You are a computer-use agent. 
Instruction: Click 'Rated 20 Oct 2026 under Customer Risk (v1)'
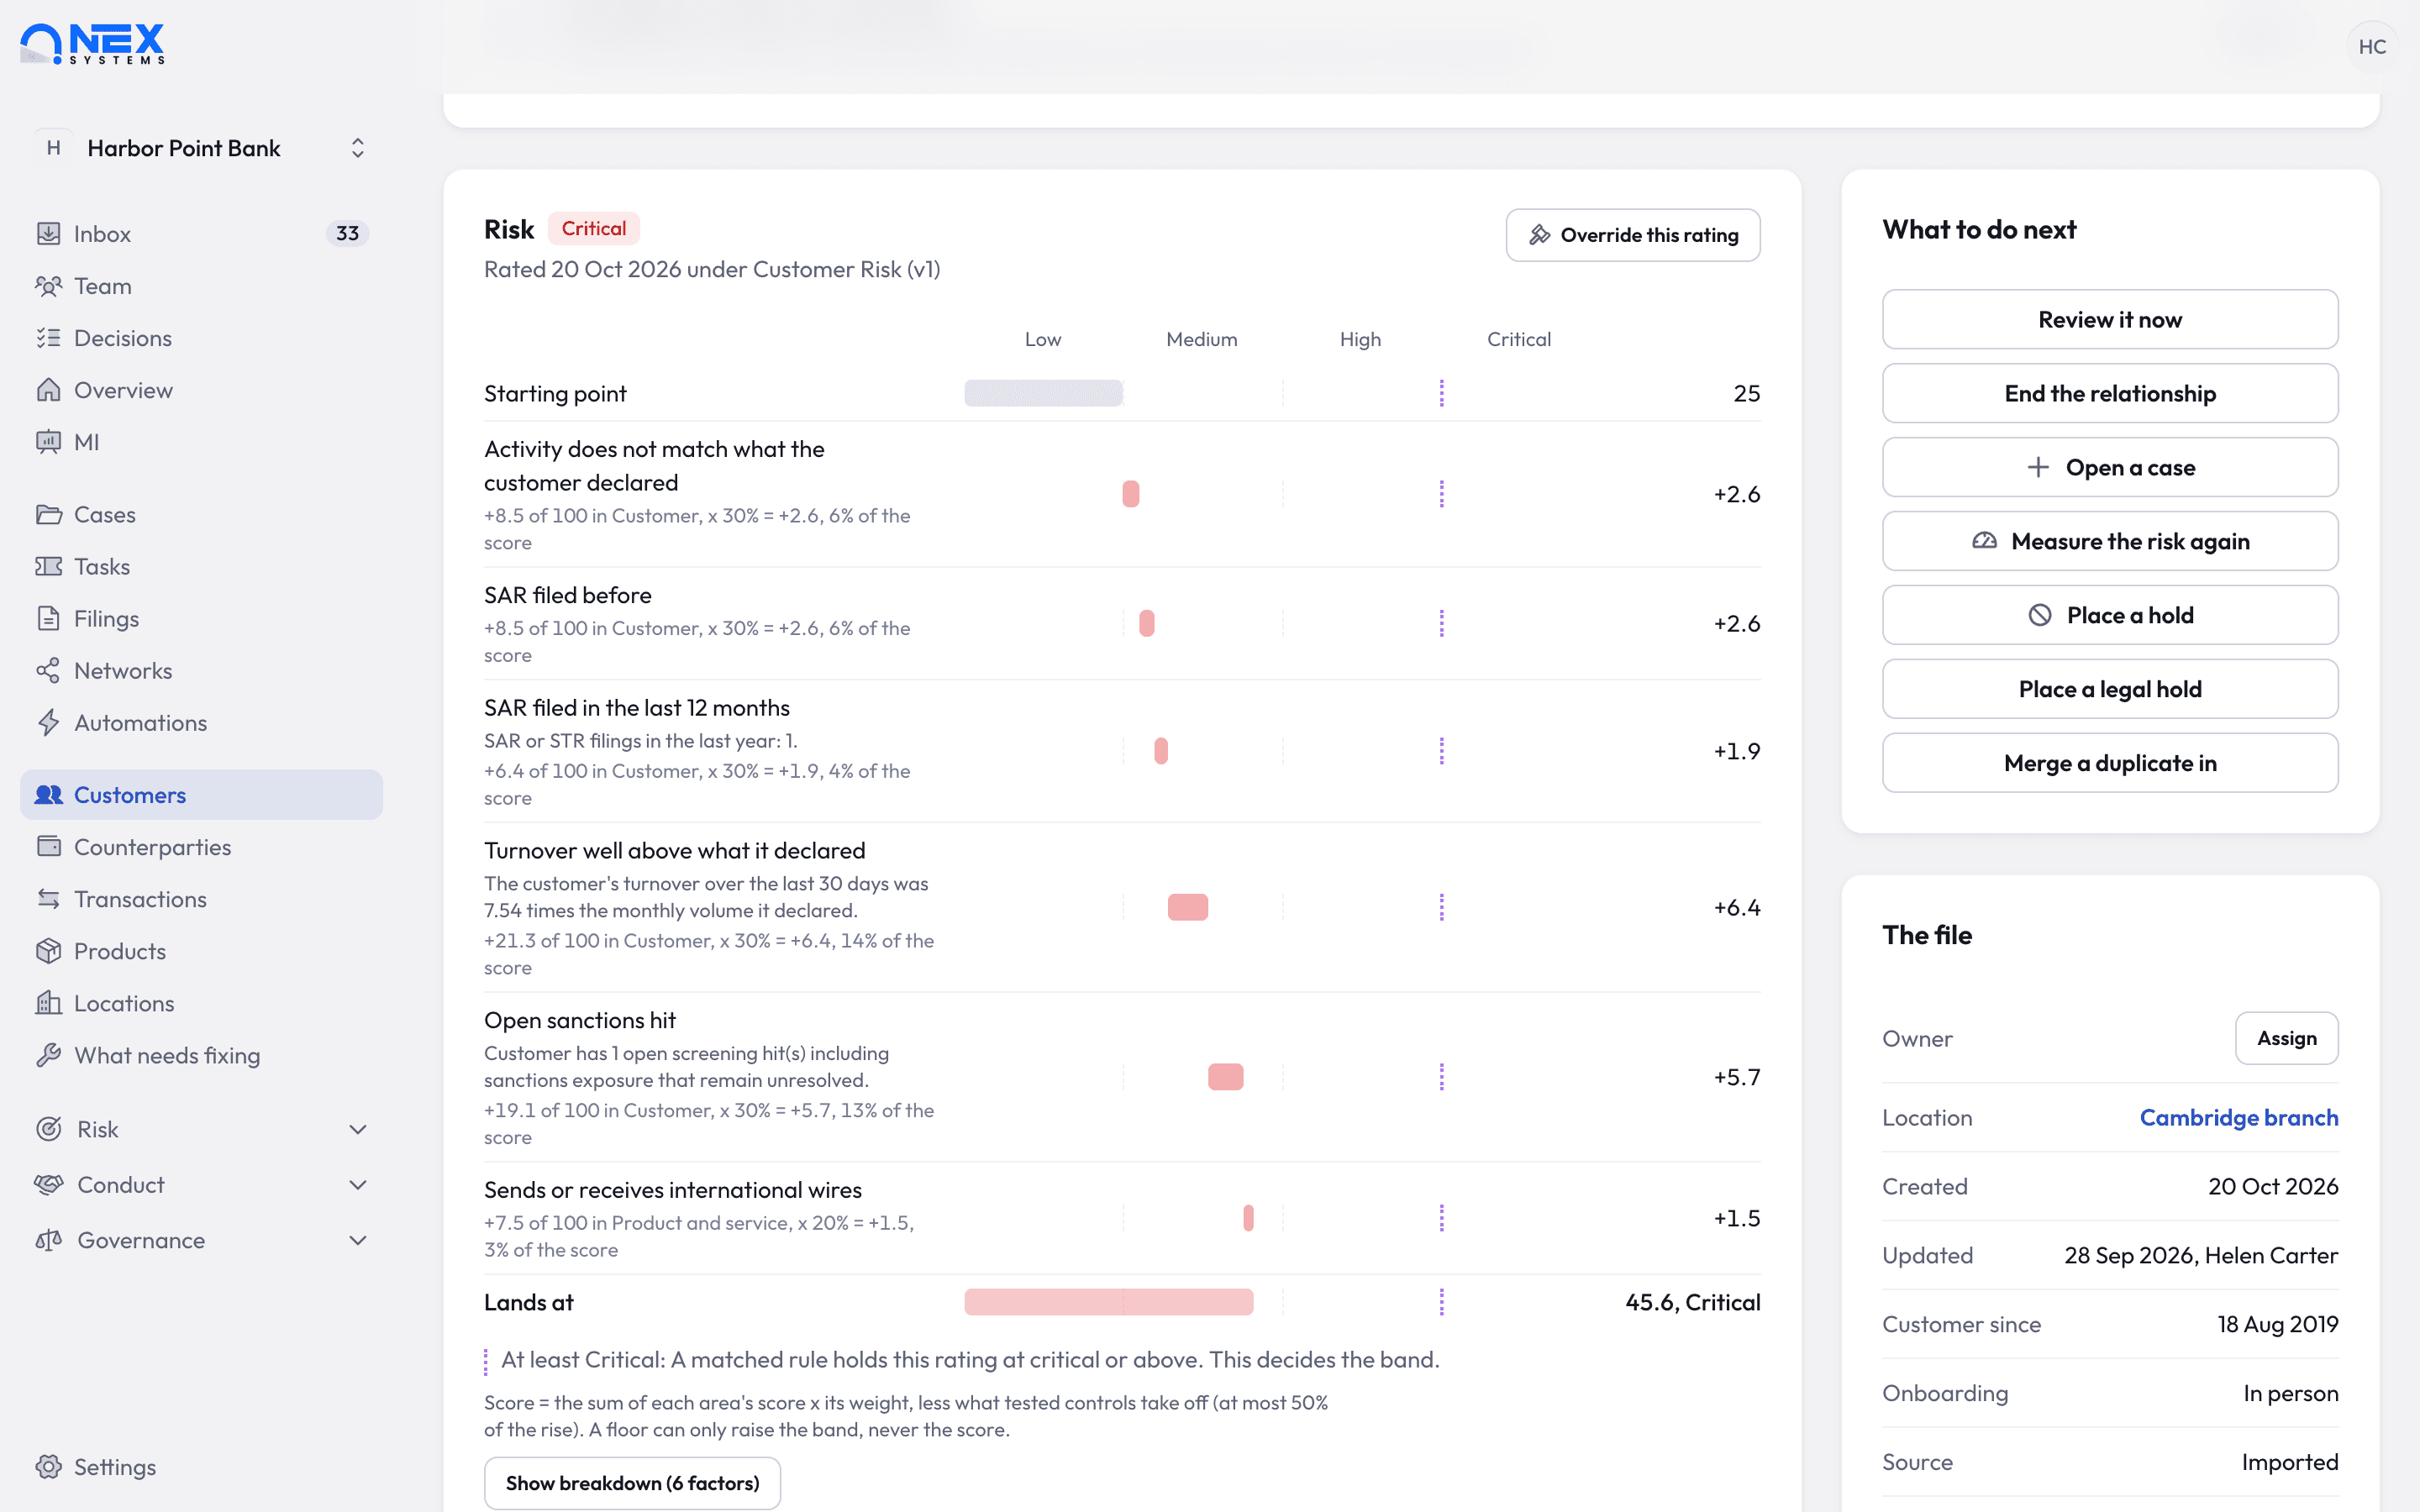click(x=711, y=269)
